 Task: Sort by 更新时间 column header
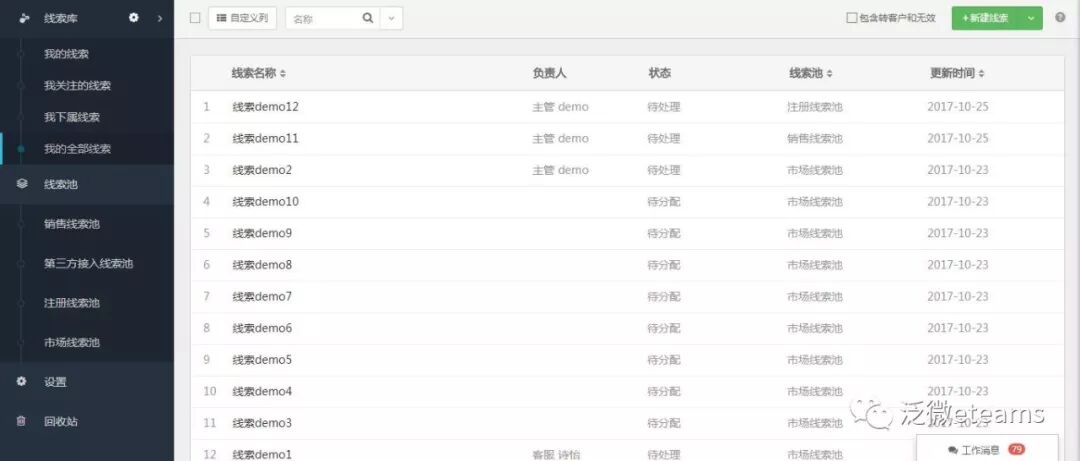point(957,73)
